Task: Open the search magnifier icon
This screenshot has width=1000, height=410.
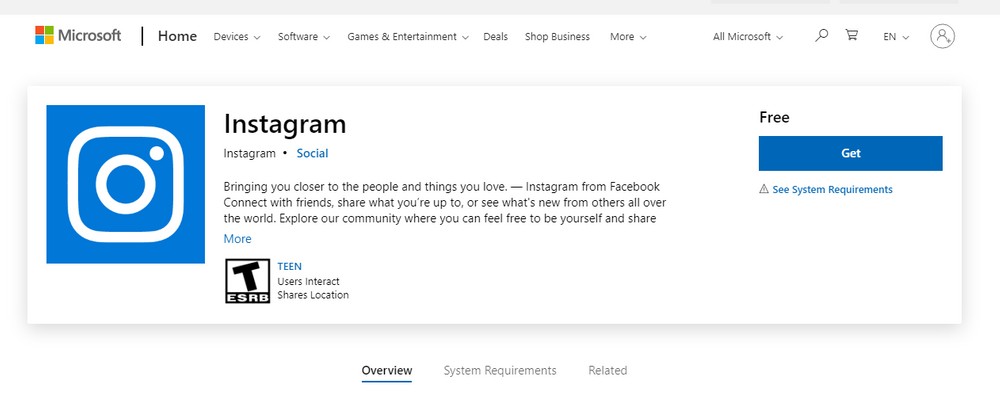Action: point(821,35)
